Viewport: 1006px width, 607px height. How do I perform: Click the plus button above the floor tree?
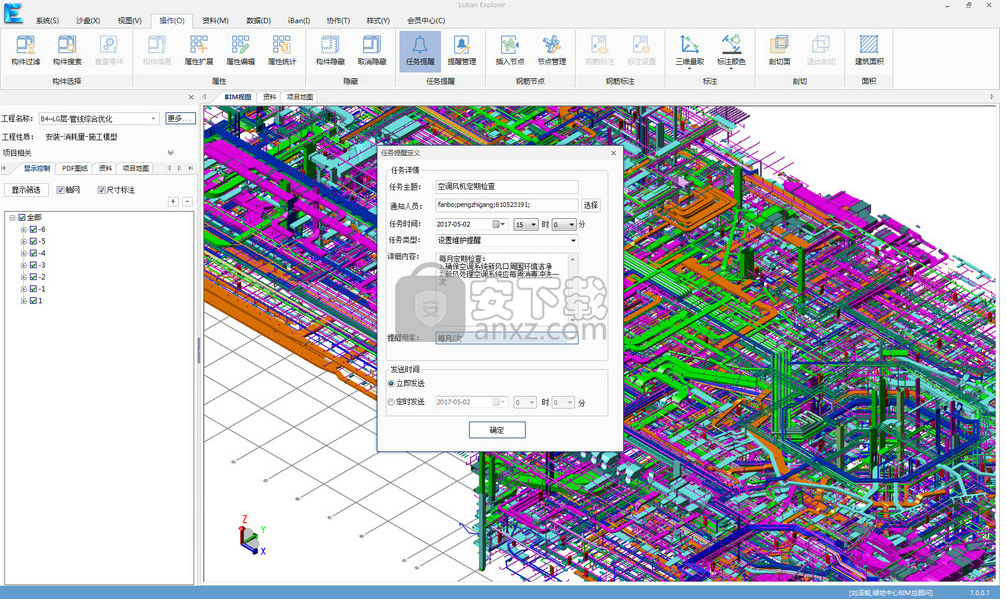(173, 201)
